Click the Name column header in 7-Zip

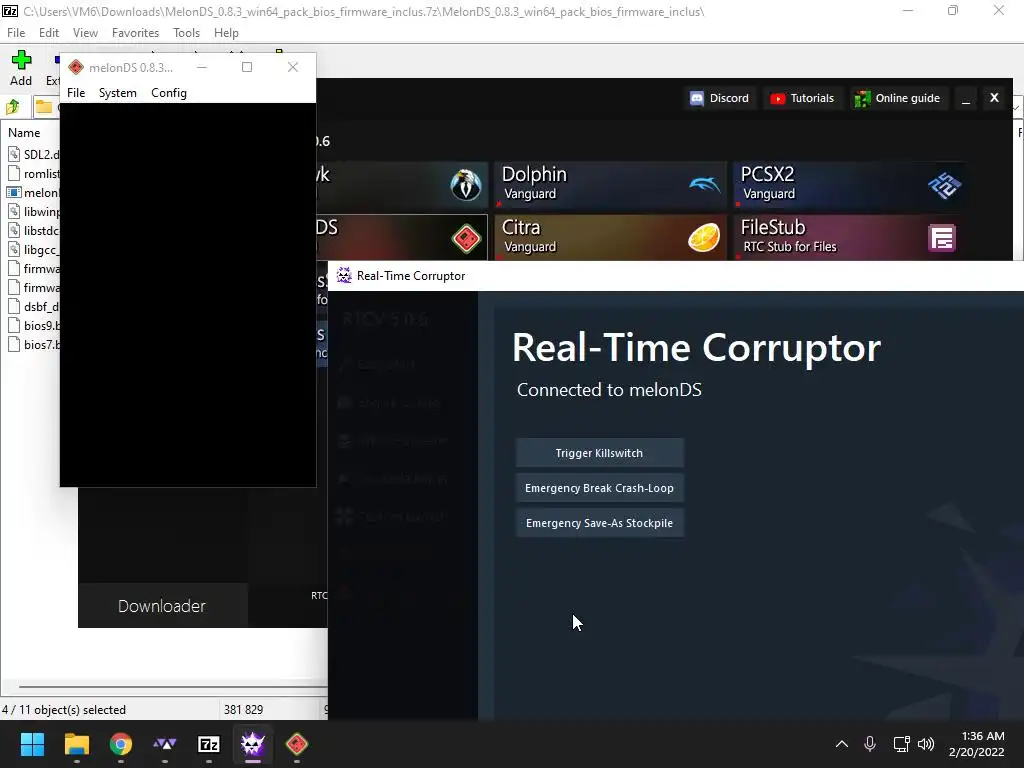(24, 133)
